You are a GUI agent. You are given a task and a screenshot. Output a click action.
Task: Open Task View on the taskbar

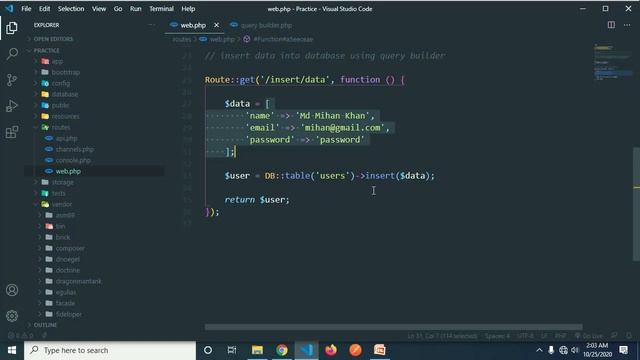pos(232,350)
